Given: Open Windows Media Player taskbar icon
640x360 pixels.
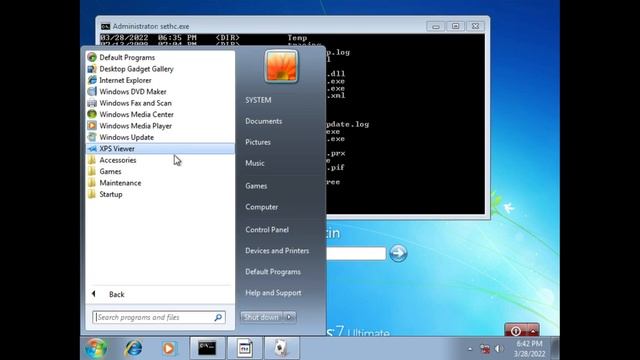Looking at the screenshot, I should click(169, 348).
